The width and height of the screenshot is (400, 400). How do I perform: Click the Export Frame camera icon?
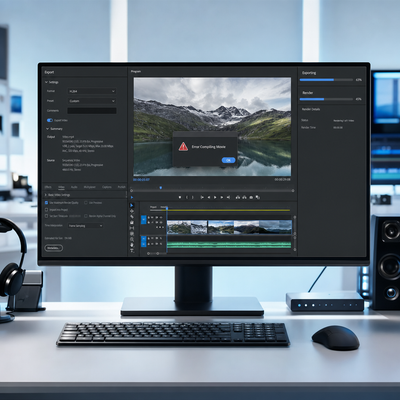pyautogui.click(x=251, y=197)
